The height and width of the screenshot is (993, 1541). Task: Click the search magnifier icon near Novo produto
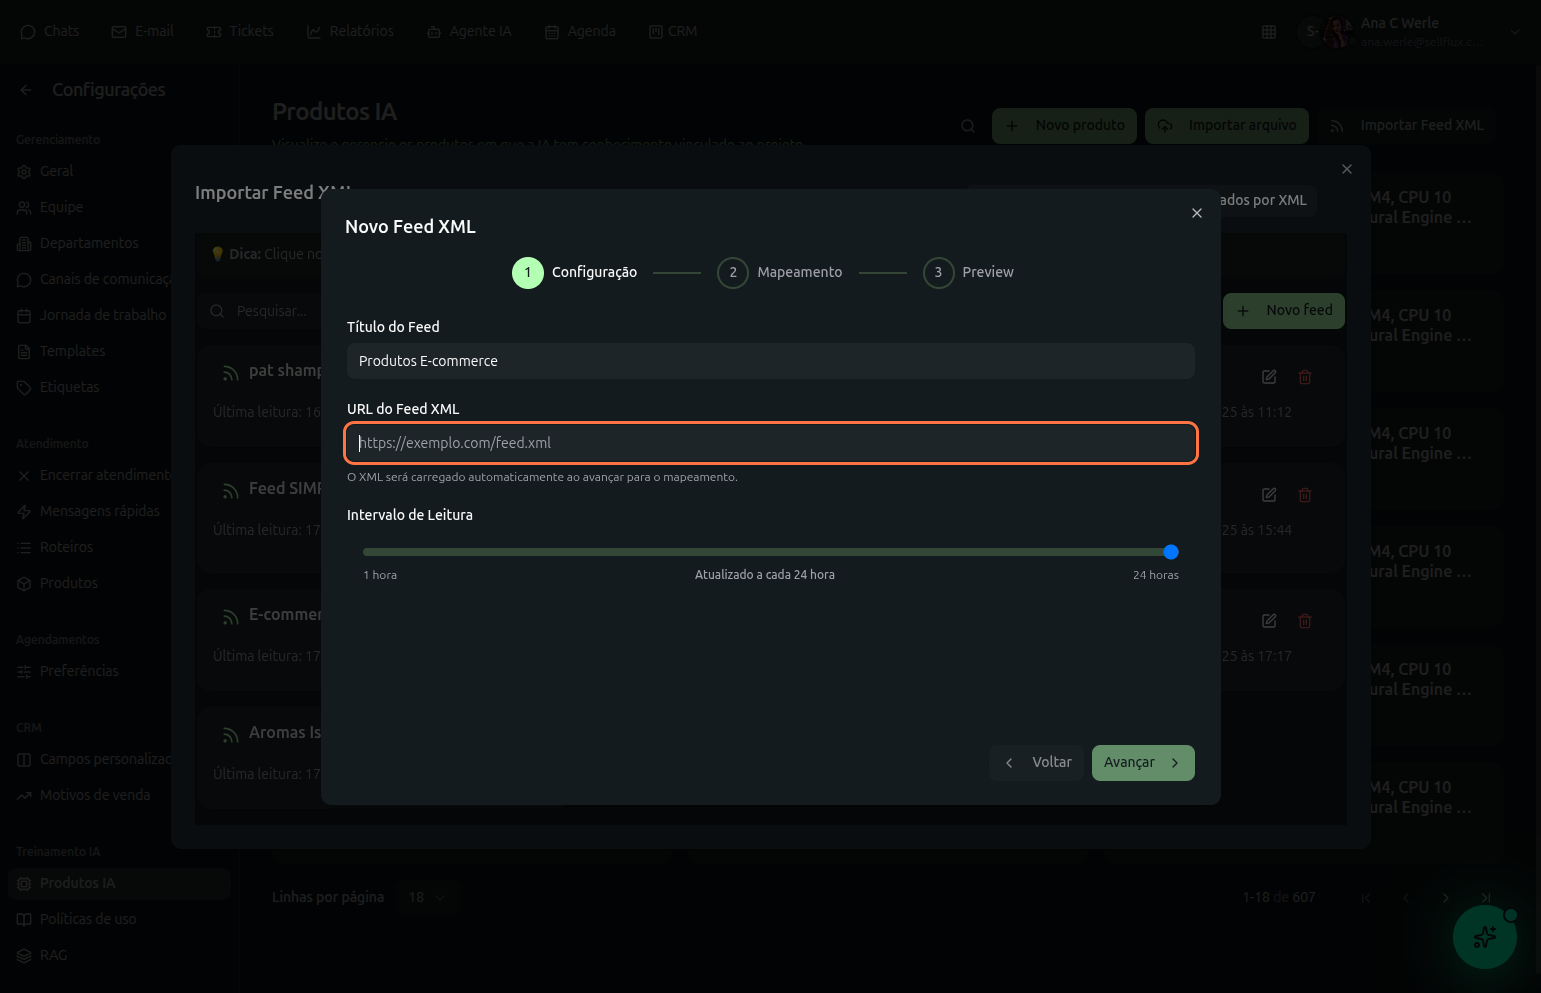968,126
